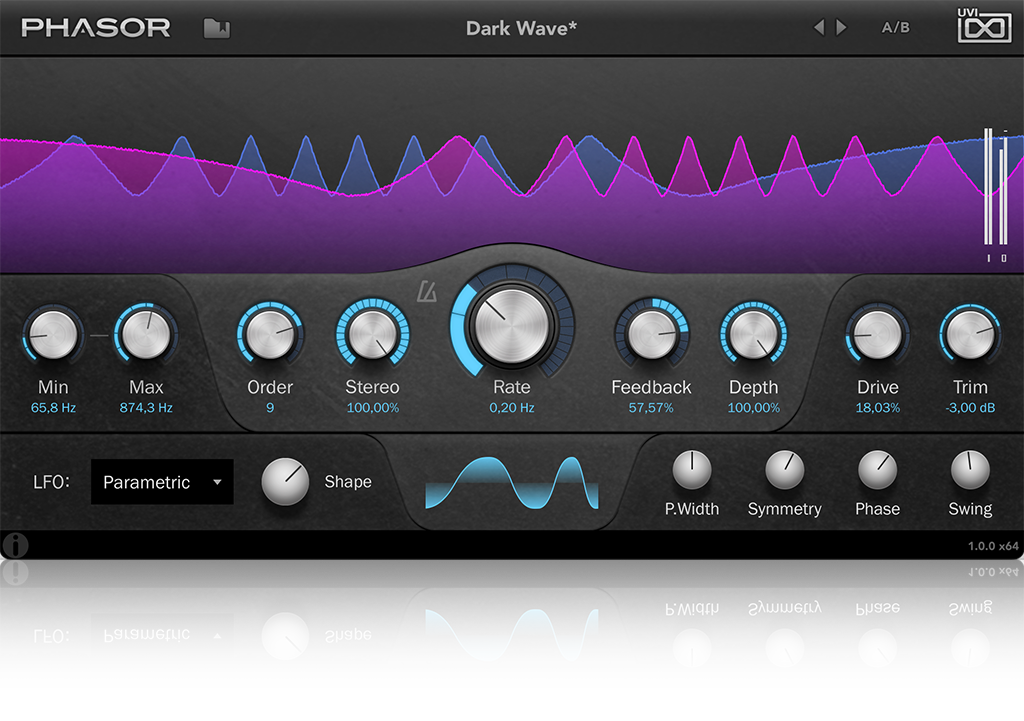The height and width of the screenshot is (721, 1024).
Task: Toggle the A/B comparison
Action: tap(895, 27)
